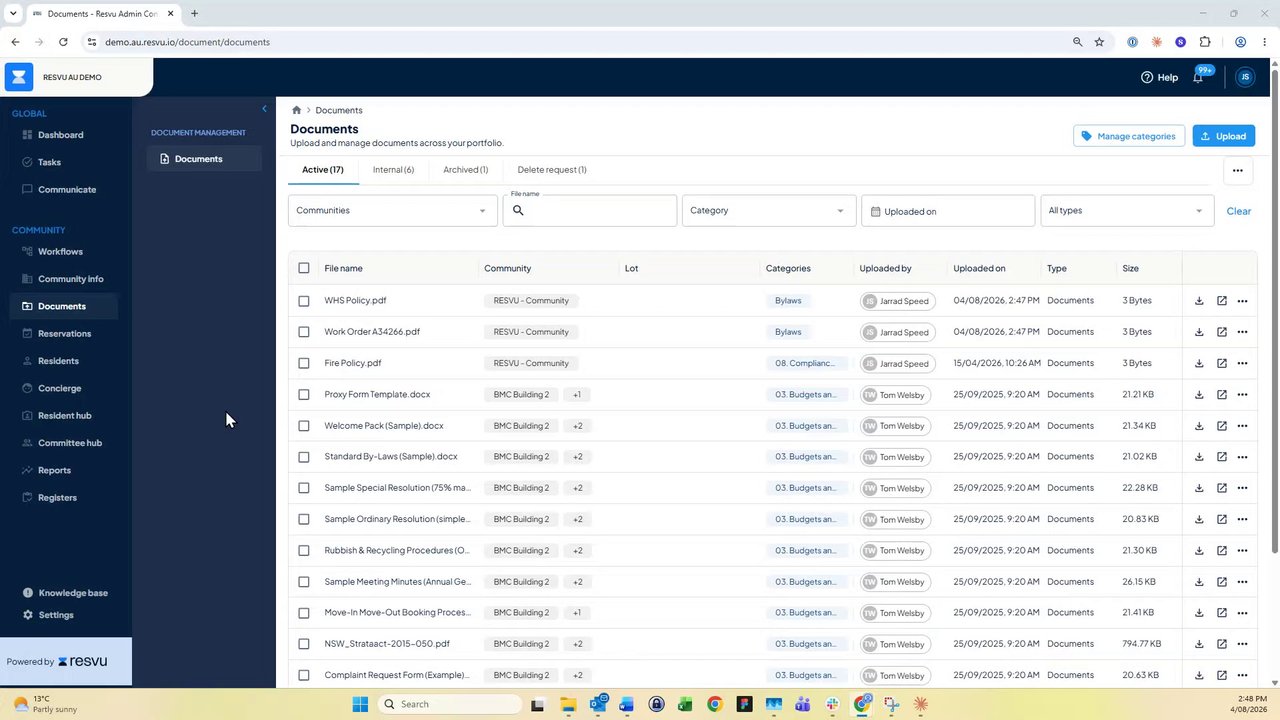Check the Work Order A34266.pdf checkbox
The image size is (1280, 720).
click(x=304, y=332)
